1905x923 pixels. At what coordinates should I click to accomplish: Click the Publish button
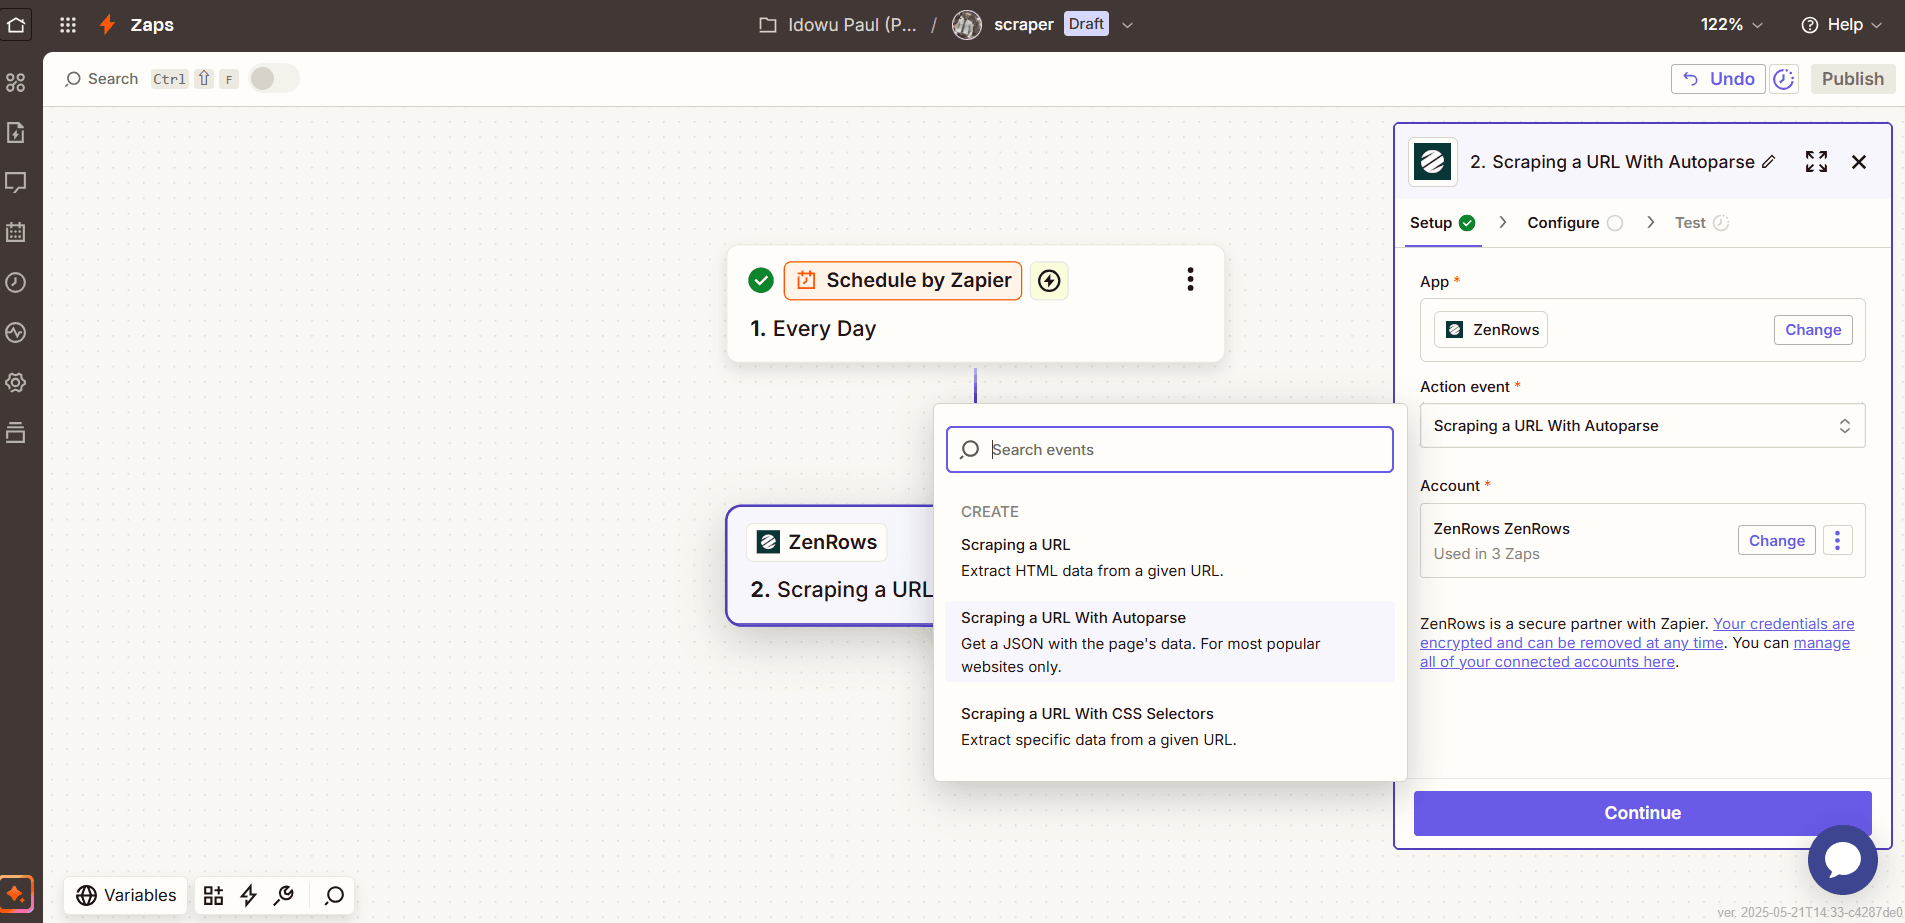1852,79
